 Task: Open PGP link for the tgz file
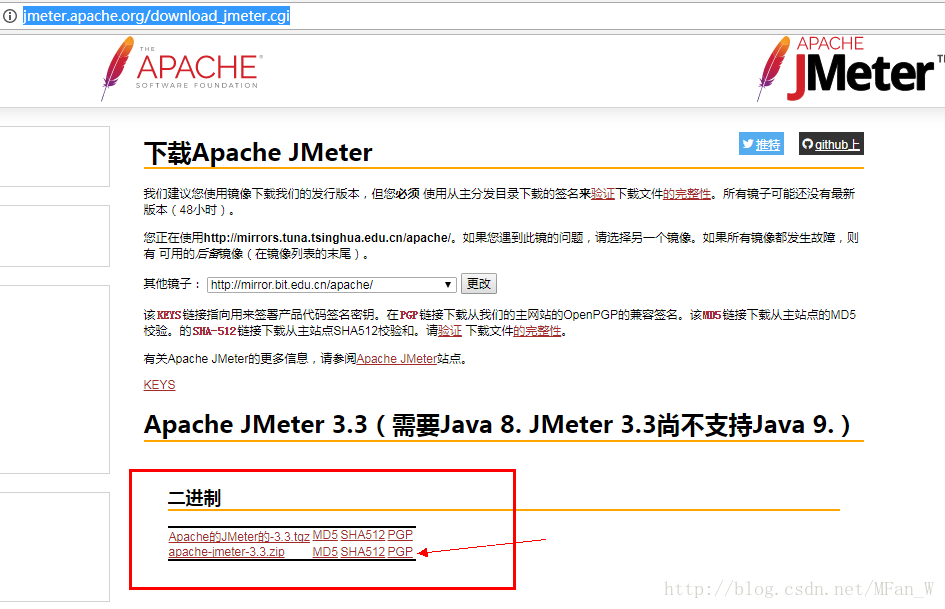pos(400,535)
